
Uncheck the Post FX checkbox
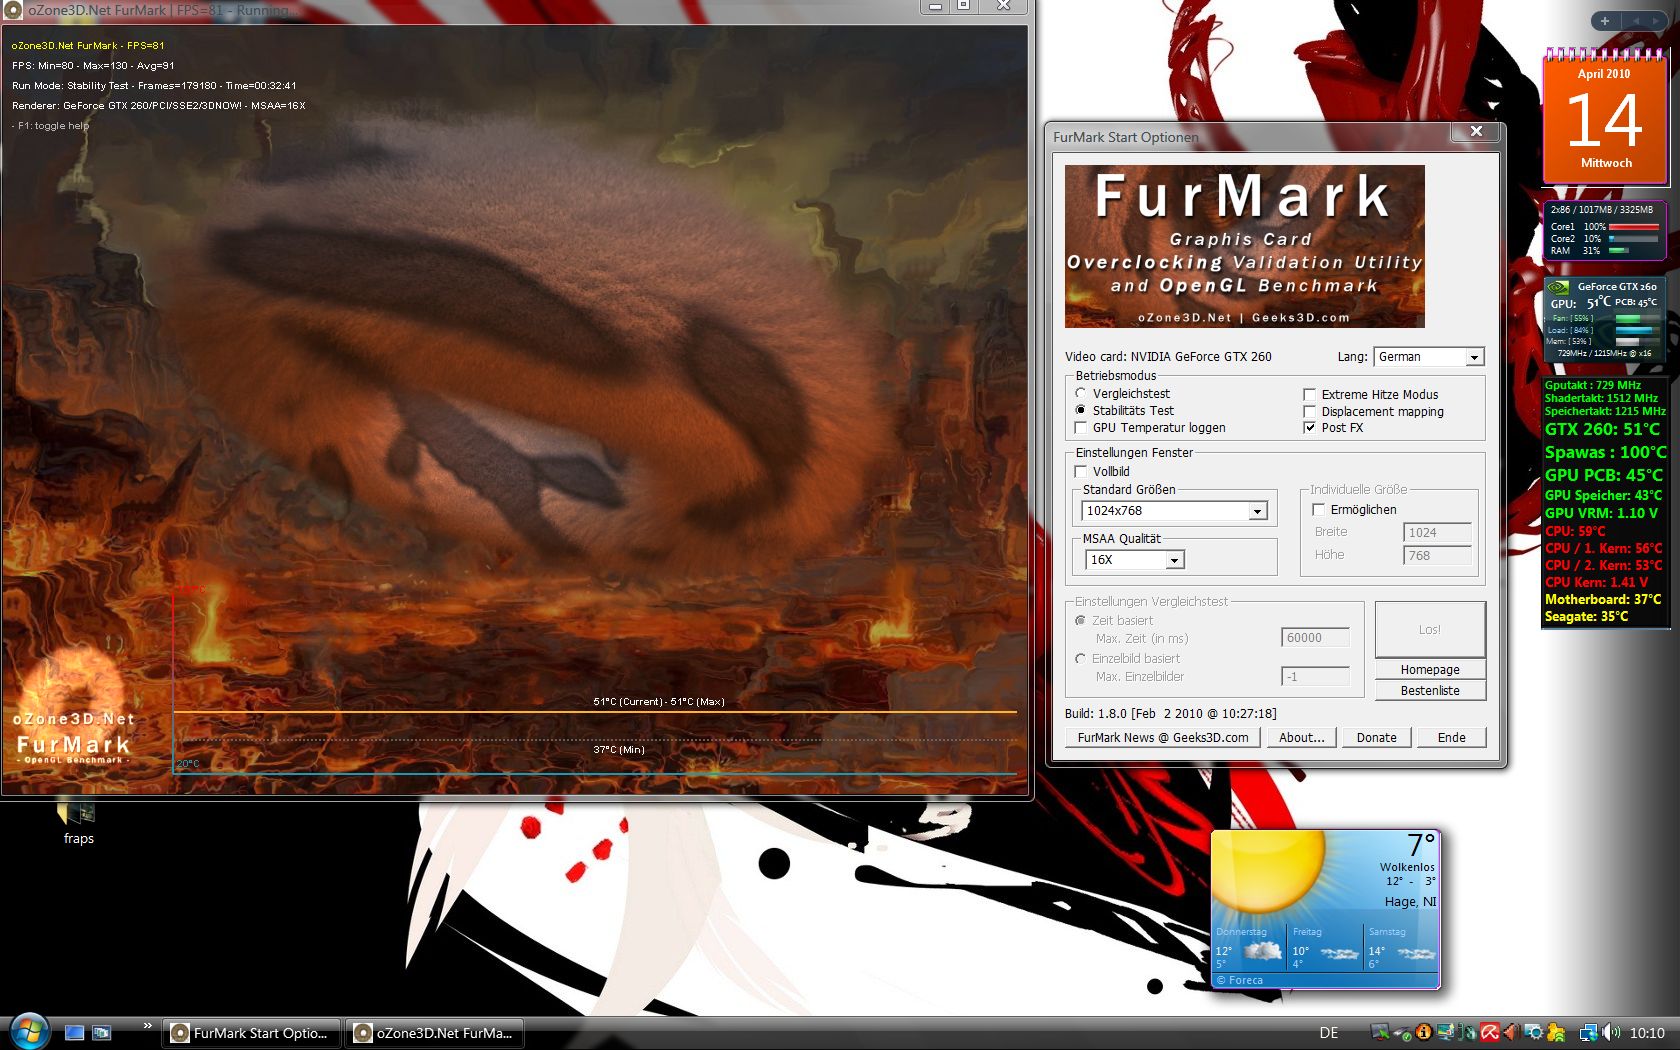[x=1309, y=428]
